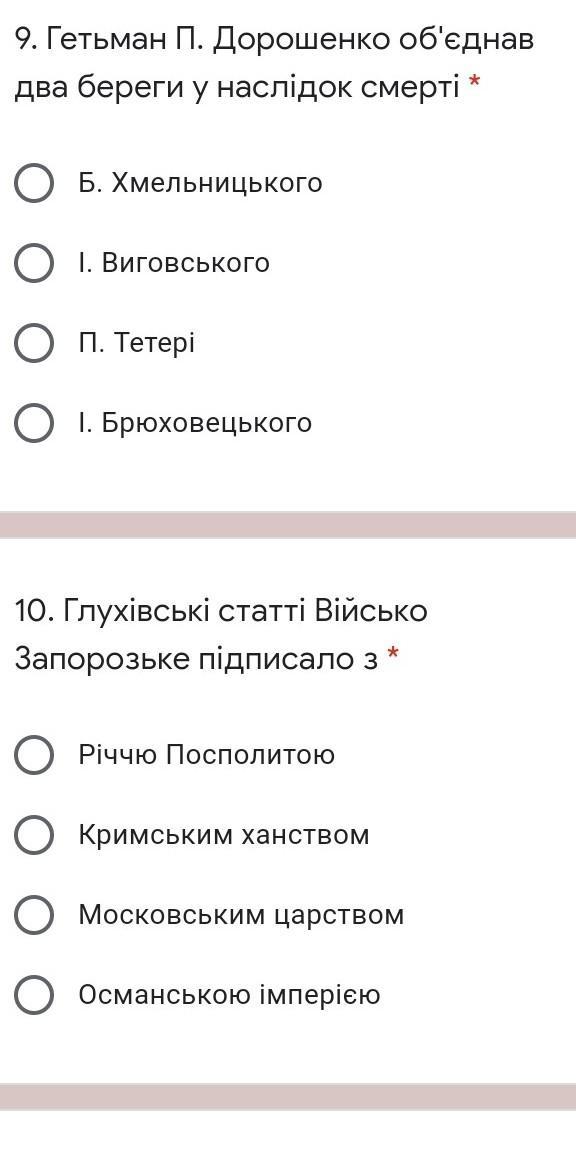Screen dimensions: 576x1154
Task: Select the radio circle beside Б. Хмельницького
Action: [x=34, y=183]
